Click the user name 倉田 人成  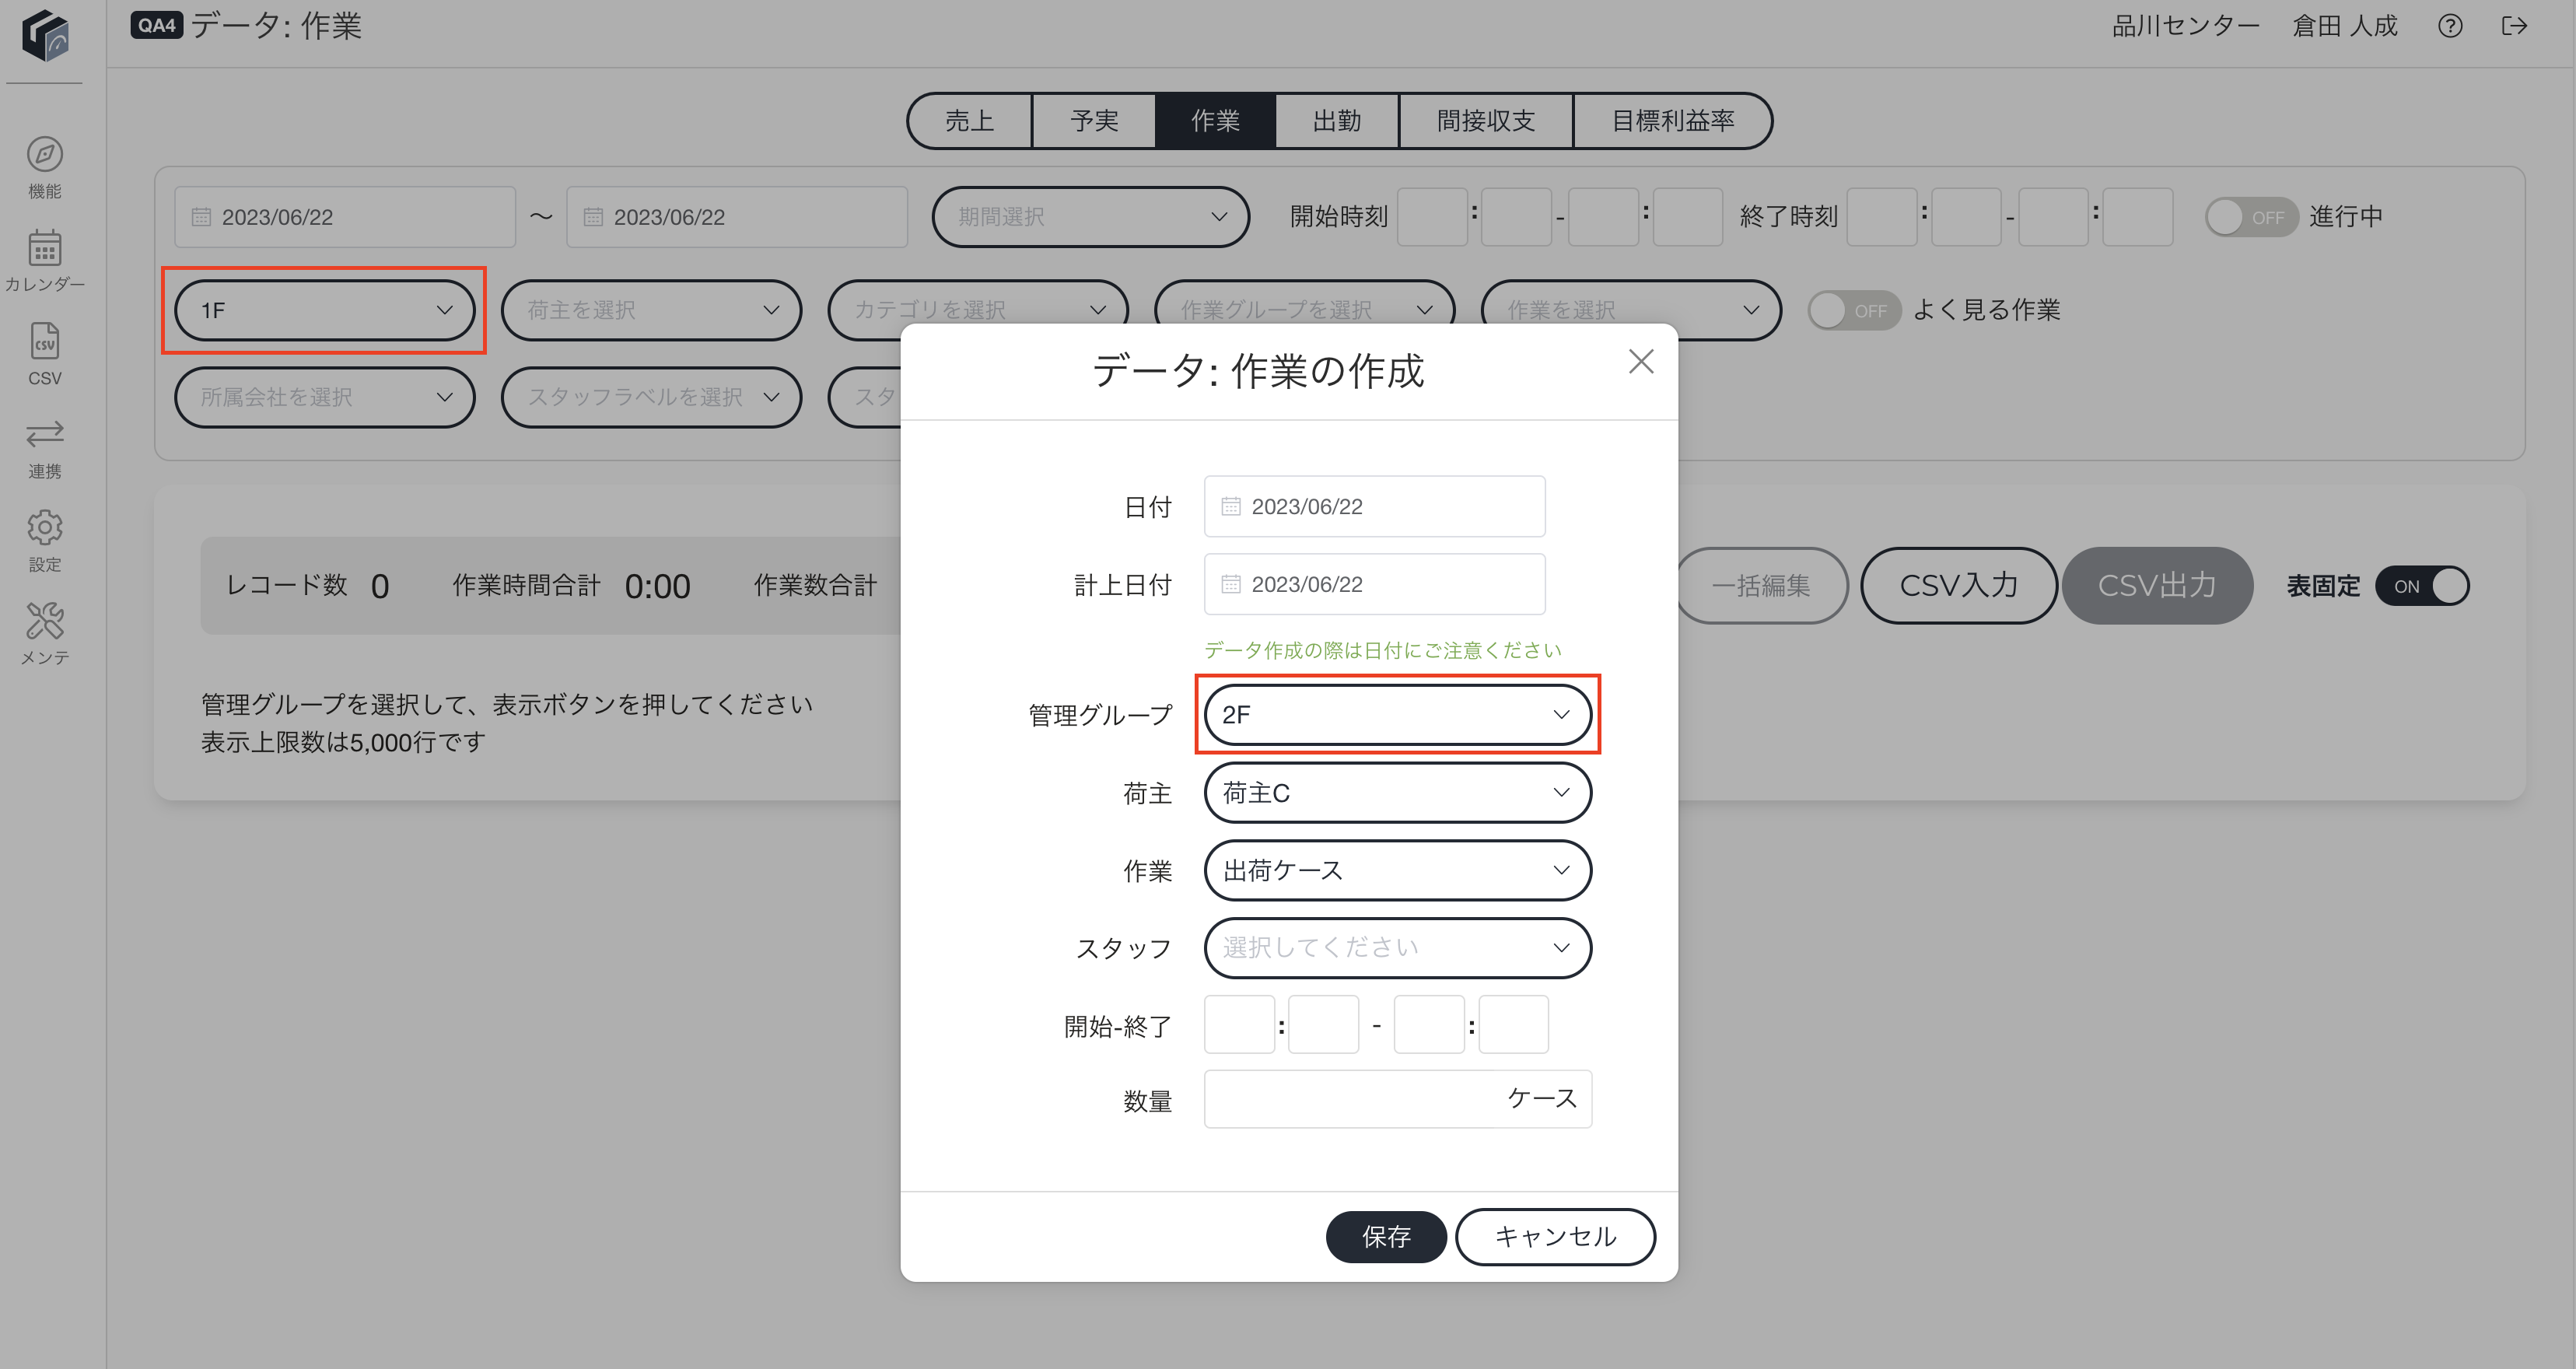pyautogui.click(x=2345, y=26)
